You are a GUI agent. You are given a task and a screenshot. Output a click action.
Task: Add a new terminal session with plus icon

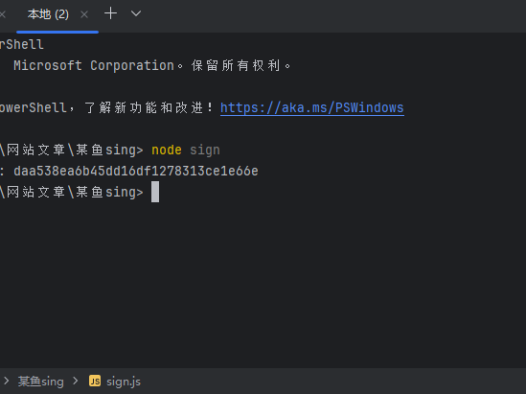pyautogui.click(x=110, y=14)
